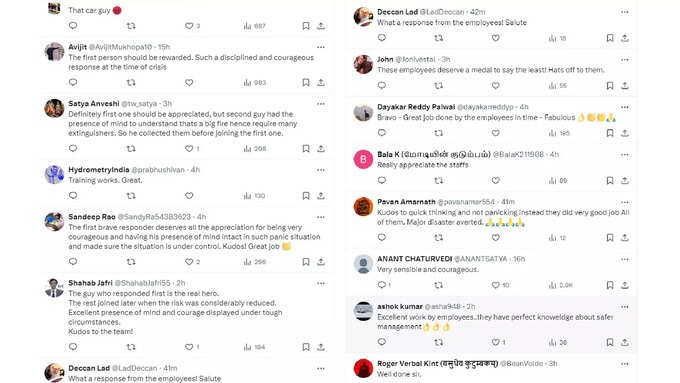Open more options menu on Pavan Amarnath's tweet
Image resolution: width=680 pixels, height=383 pixels.
pos(625,202)
